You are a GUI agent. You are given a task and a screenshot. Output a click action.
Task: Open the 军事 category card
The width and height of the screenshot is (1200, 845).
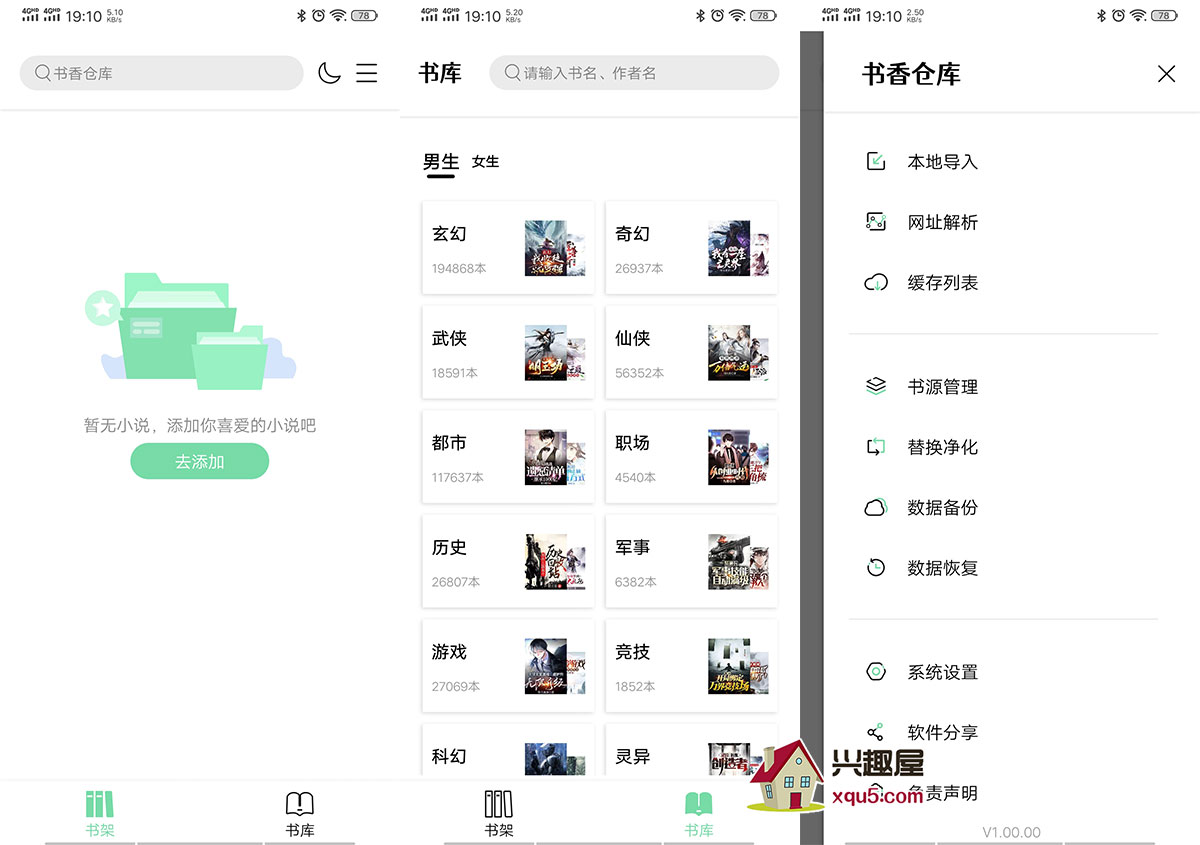click(x=691, y=561)
